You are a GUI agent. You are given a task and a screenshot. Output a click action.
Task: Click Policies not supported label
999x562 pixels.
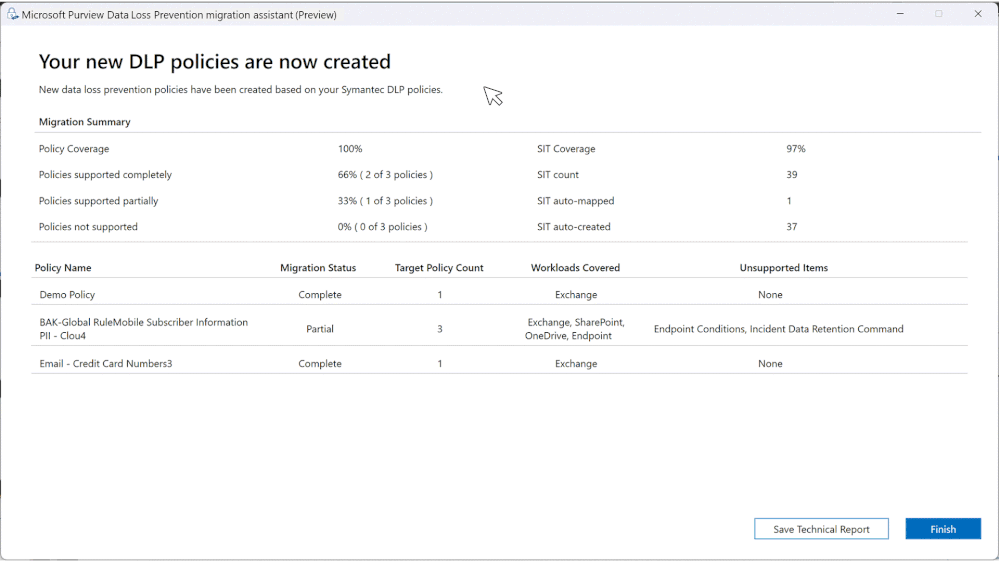pos(88,227)
